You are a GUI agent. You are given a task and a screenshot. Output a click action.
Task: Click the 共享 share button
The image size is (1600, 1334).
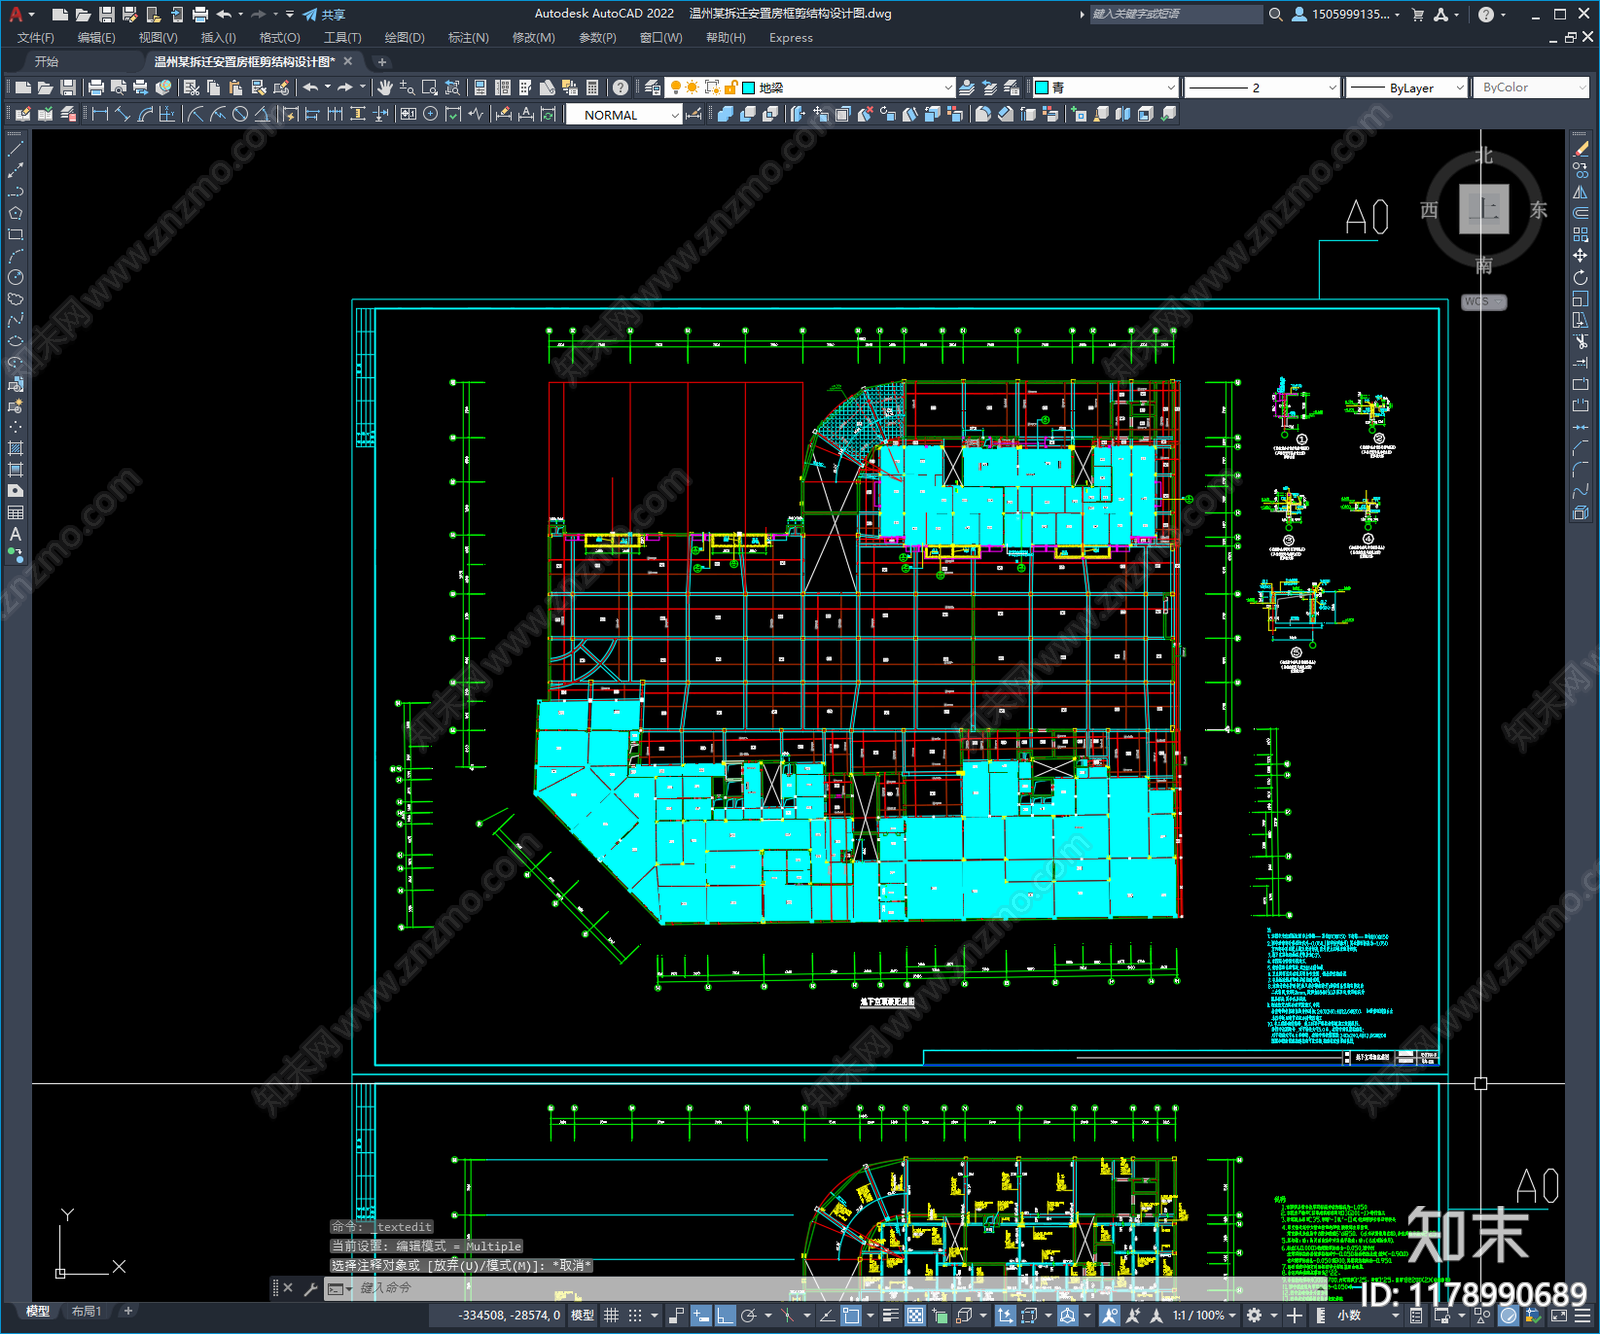(324, 14)
